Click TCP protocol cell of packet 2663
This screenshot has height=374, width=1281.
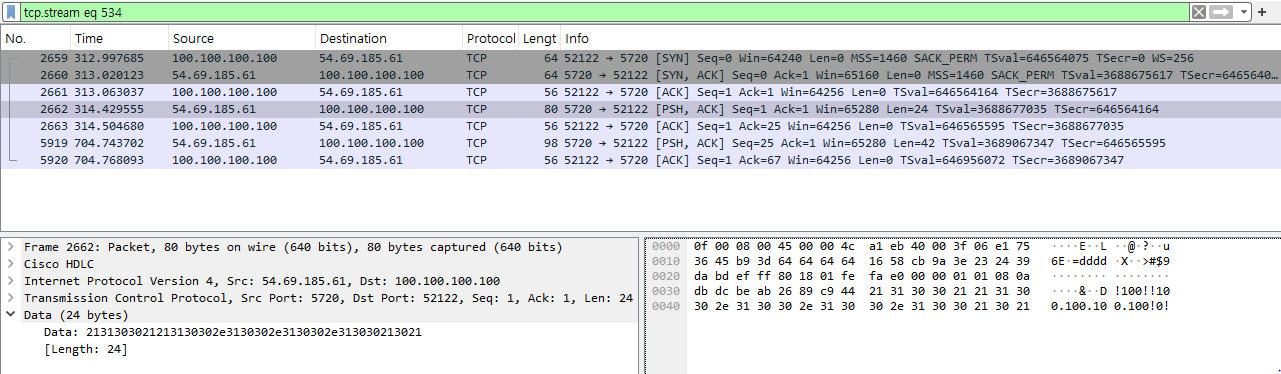coord(478,126)
